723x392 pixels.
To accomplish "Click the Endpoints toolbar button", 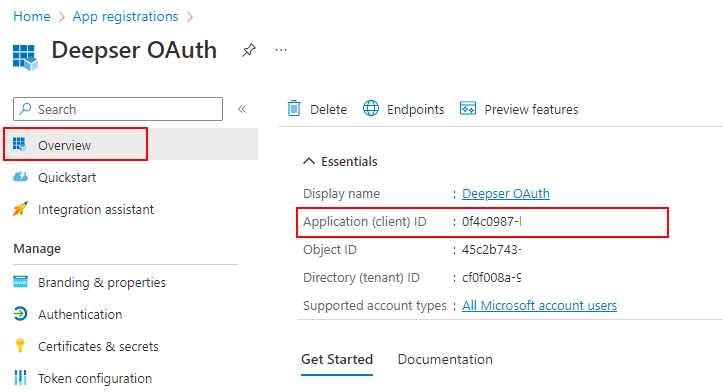I will [403, 109].
